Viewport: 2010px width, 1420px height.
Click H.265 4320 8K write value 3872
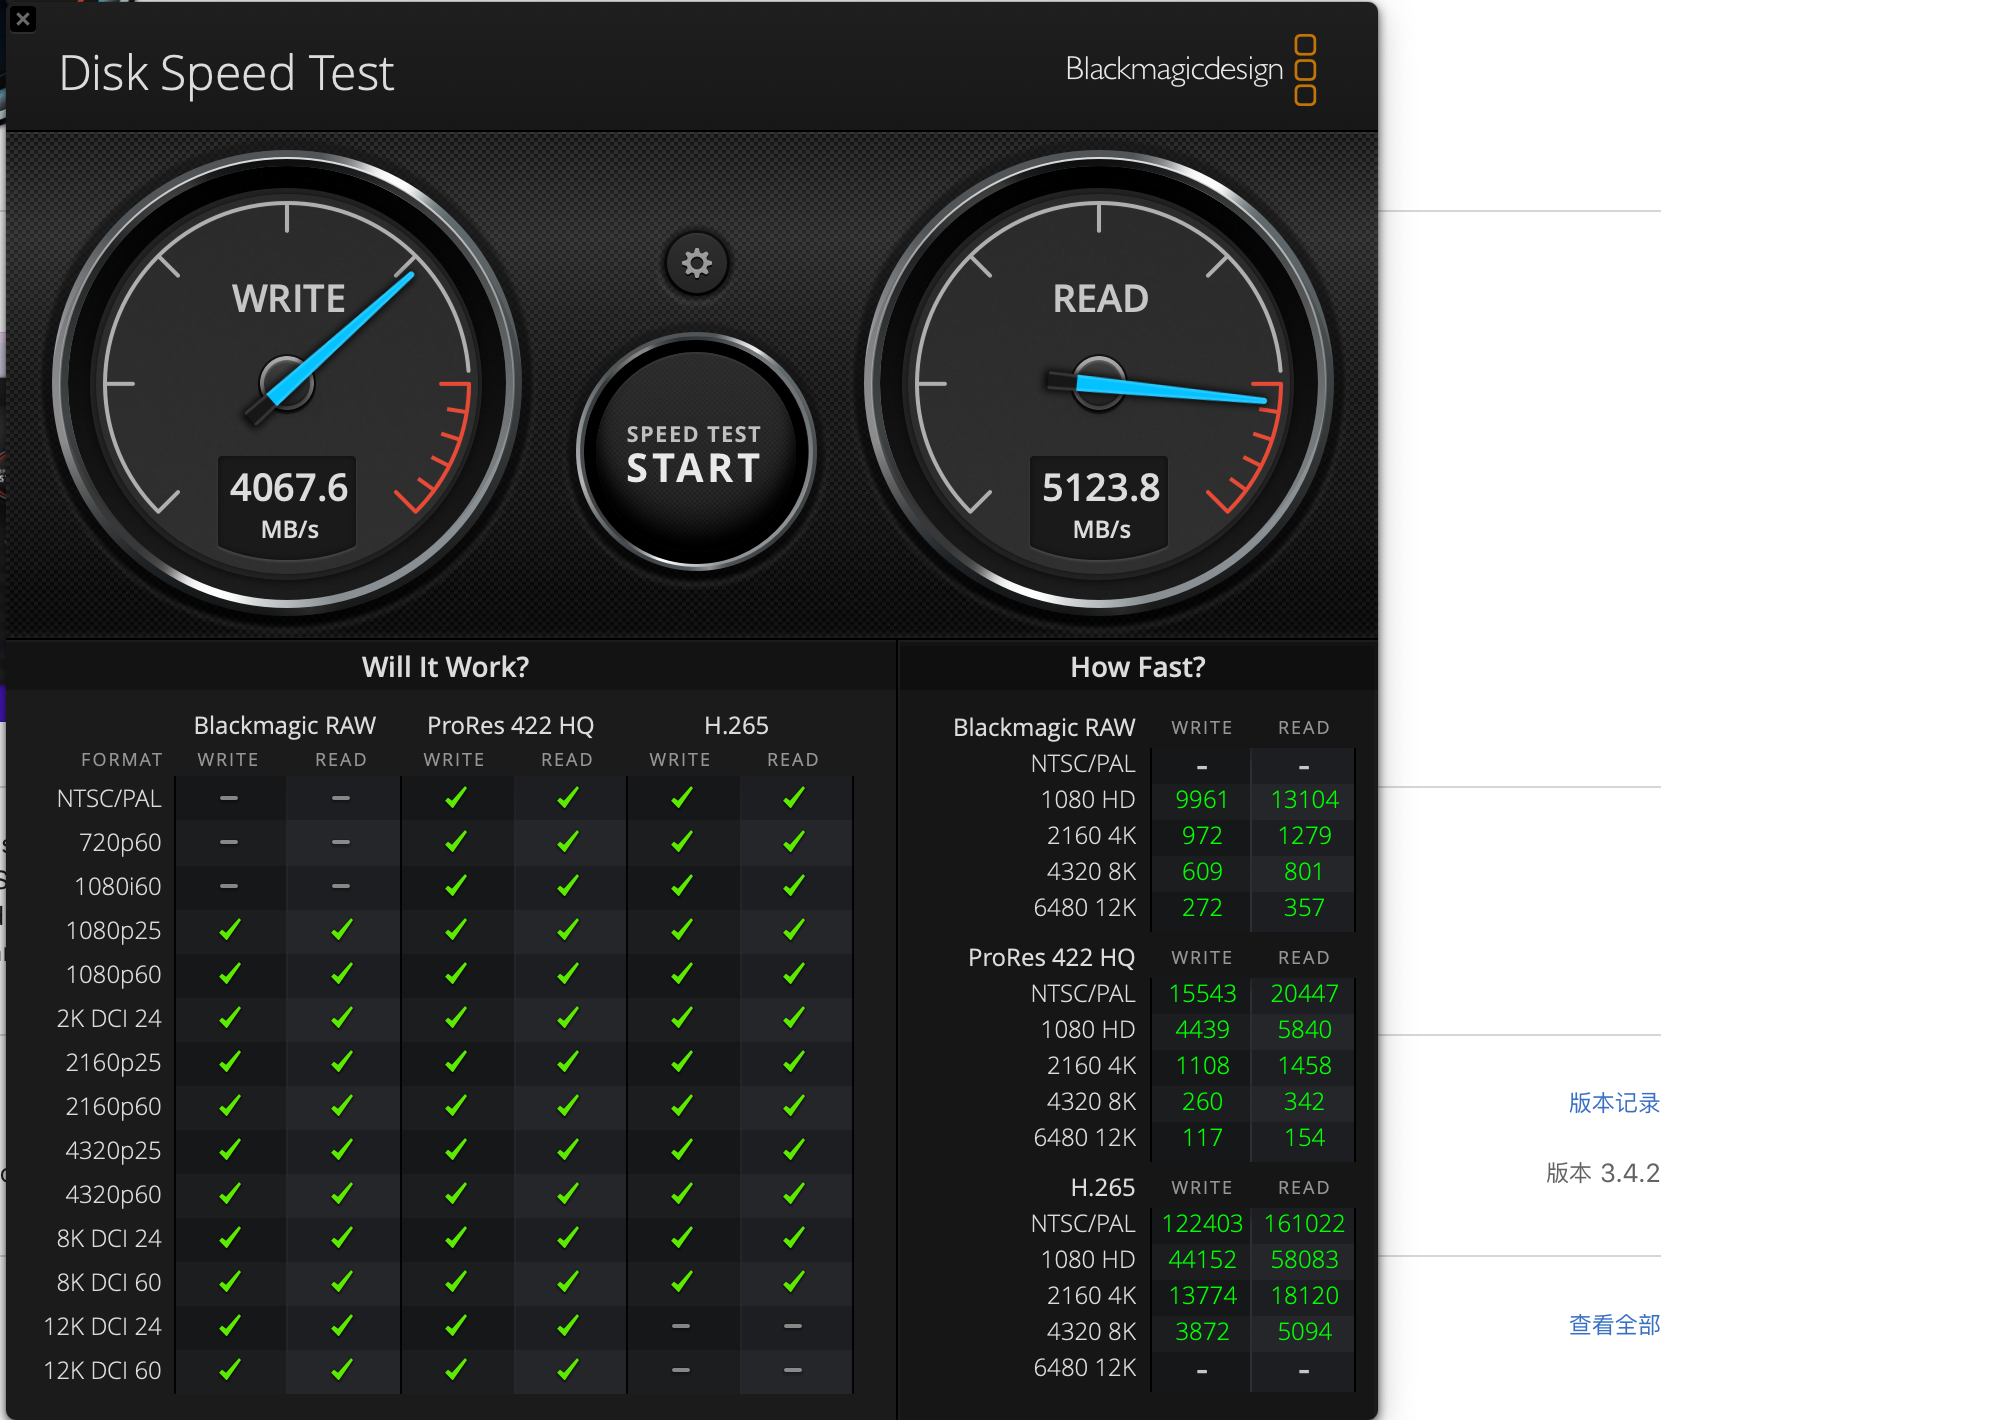pyautogui.click(x=1202, y=1332)
